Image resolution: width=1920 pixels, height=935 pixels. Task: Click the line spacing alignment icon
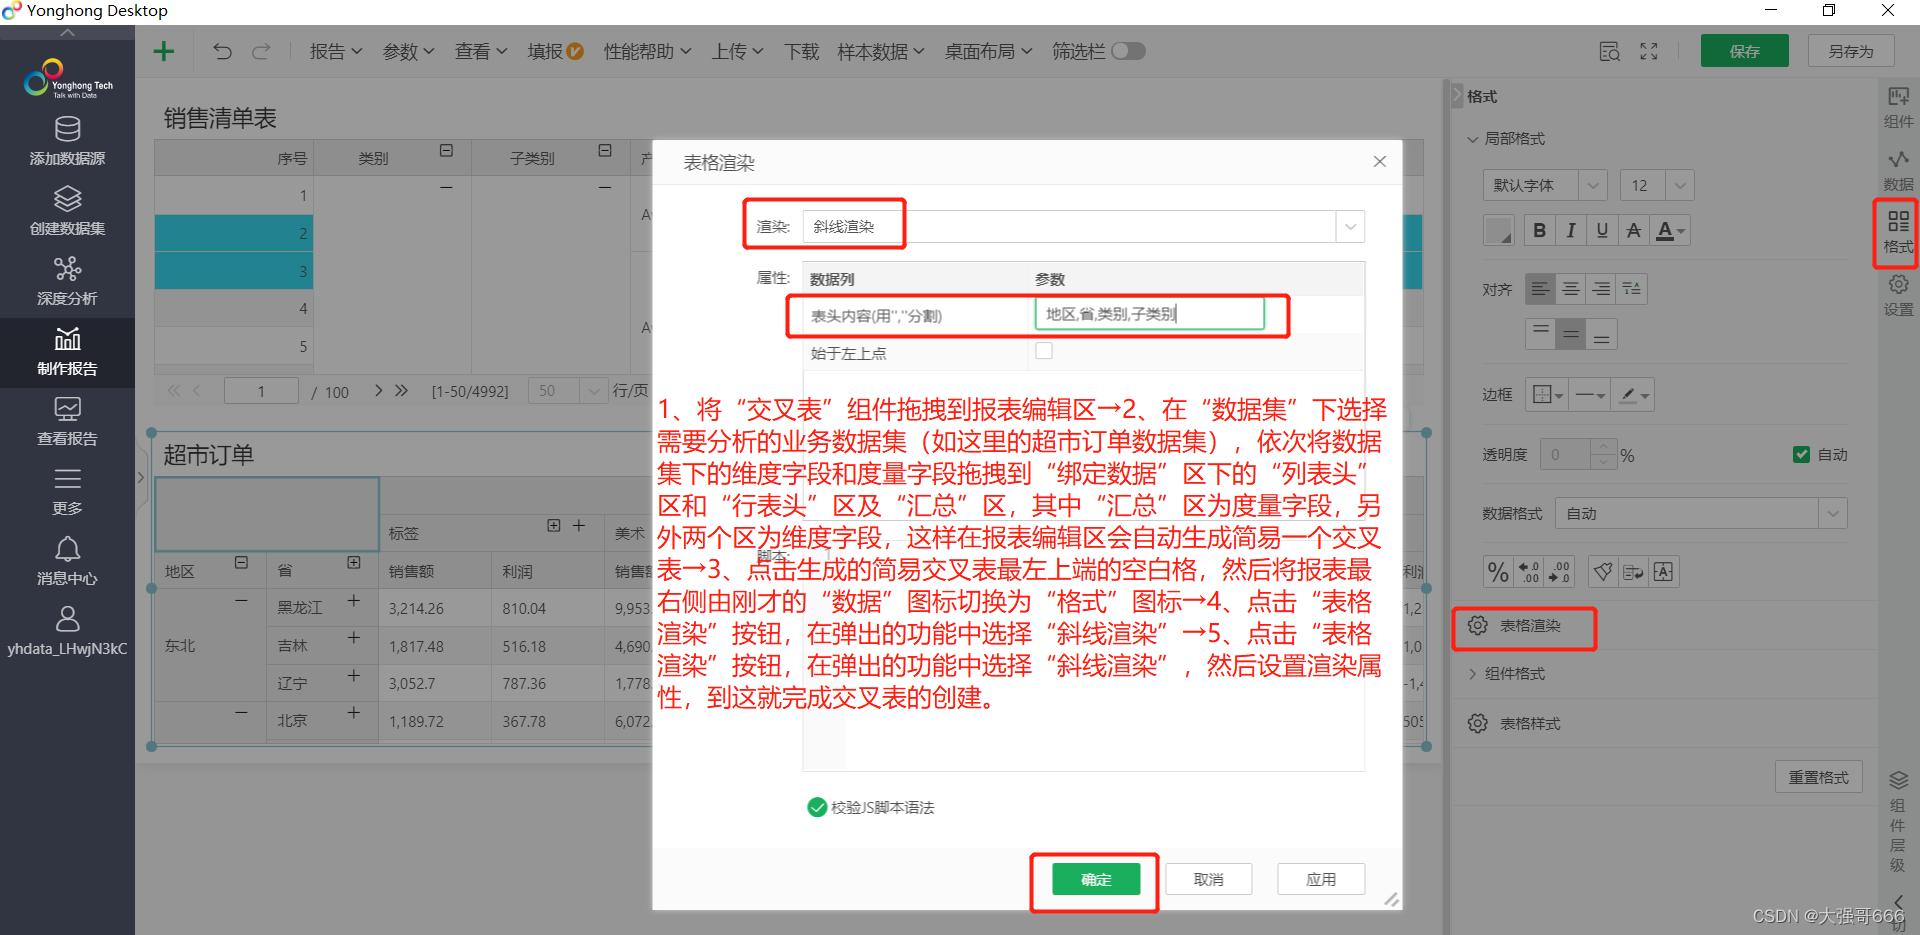[1631, 289]
